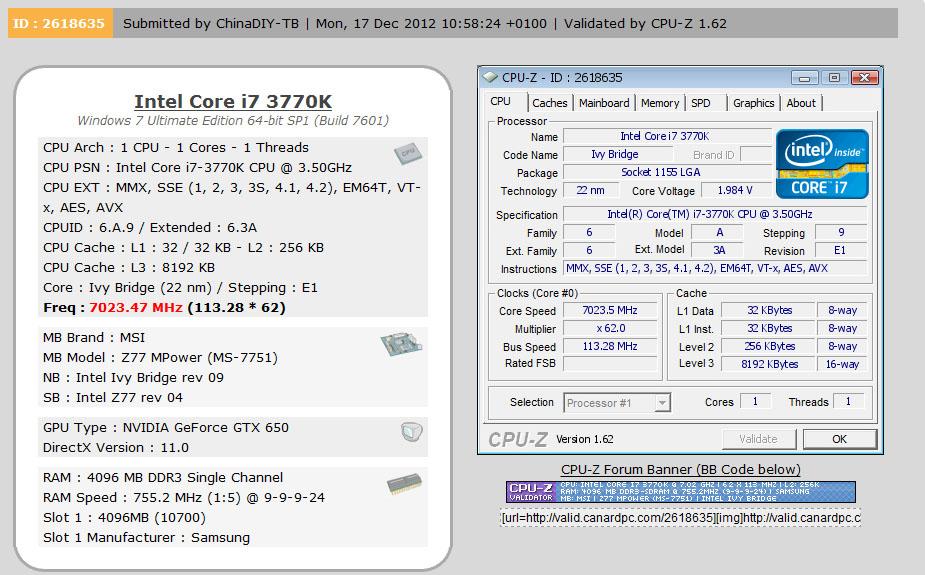Image resolution: width=925 pixels, height=575 pixels.
Task: Click the red 7023.47 MHz frequency text
Action: coord(136,308)
